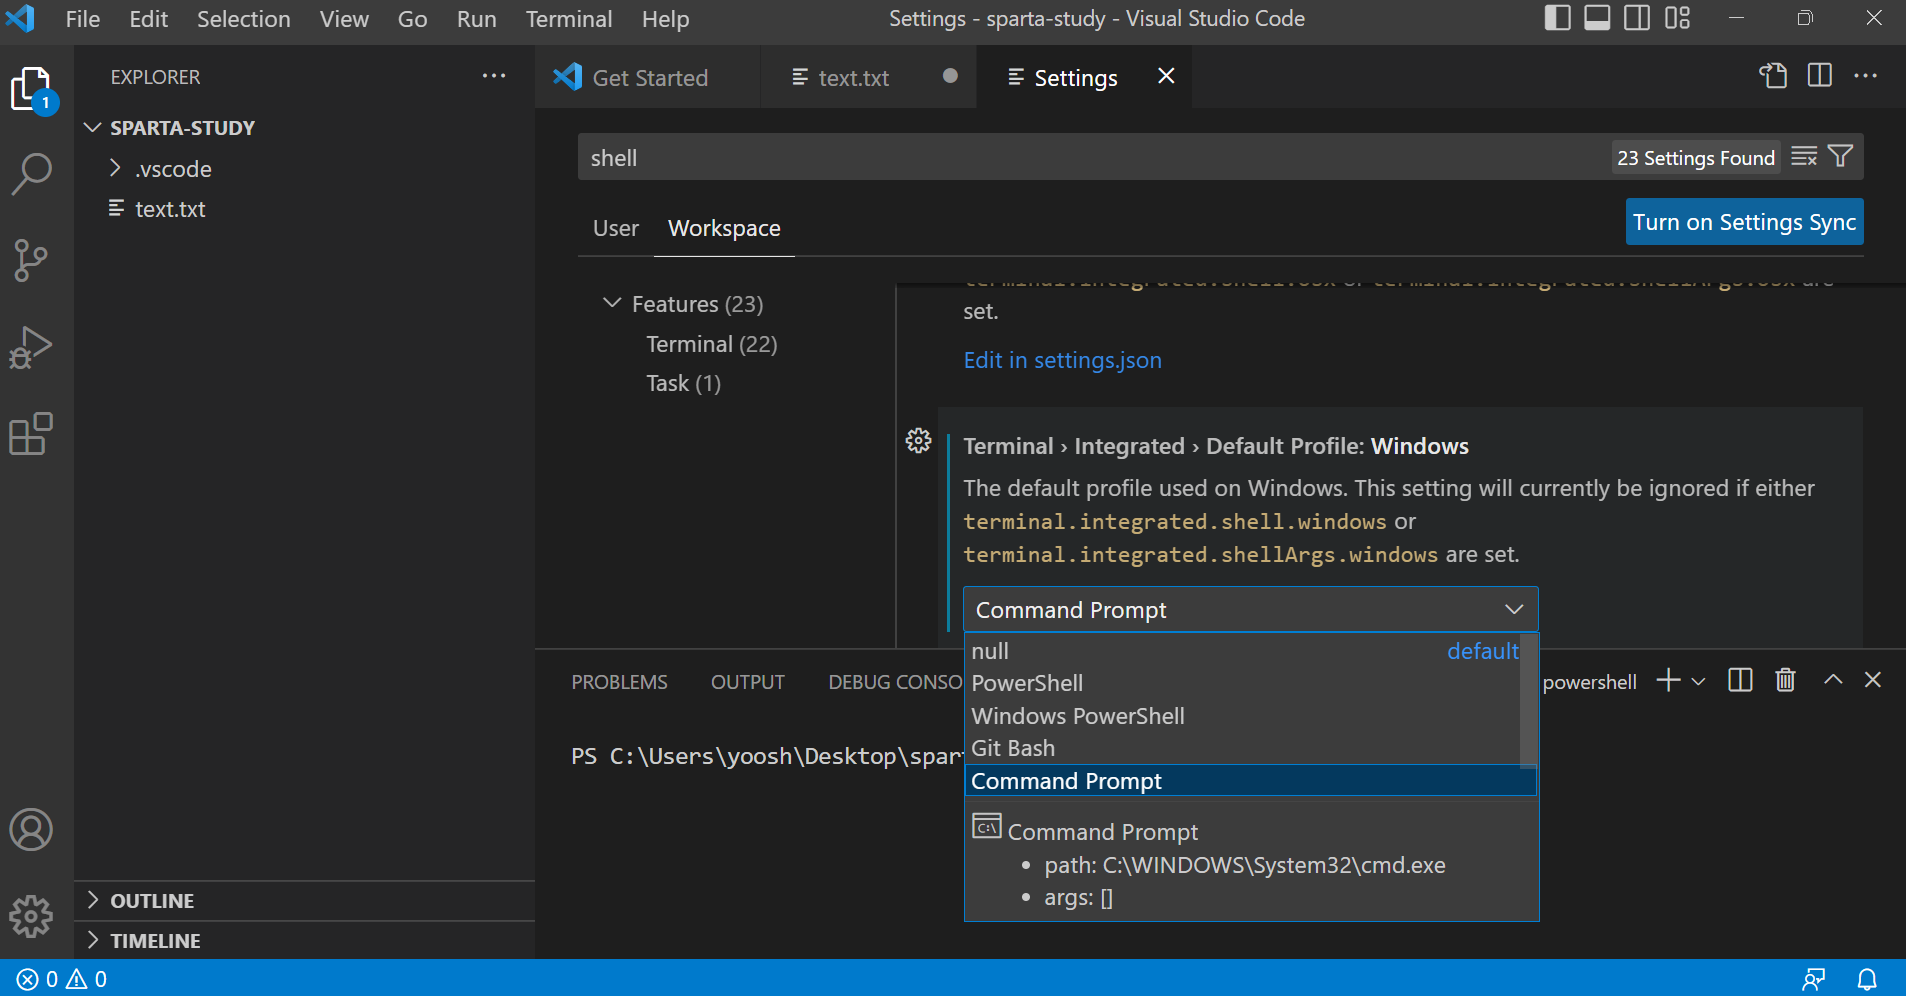Screen dimensions: 1906x996
Task: Choose Windows PowerShell in the profile list
Action: 1245,716
